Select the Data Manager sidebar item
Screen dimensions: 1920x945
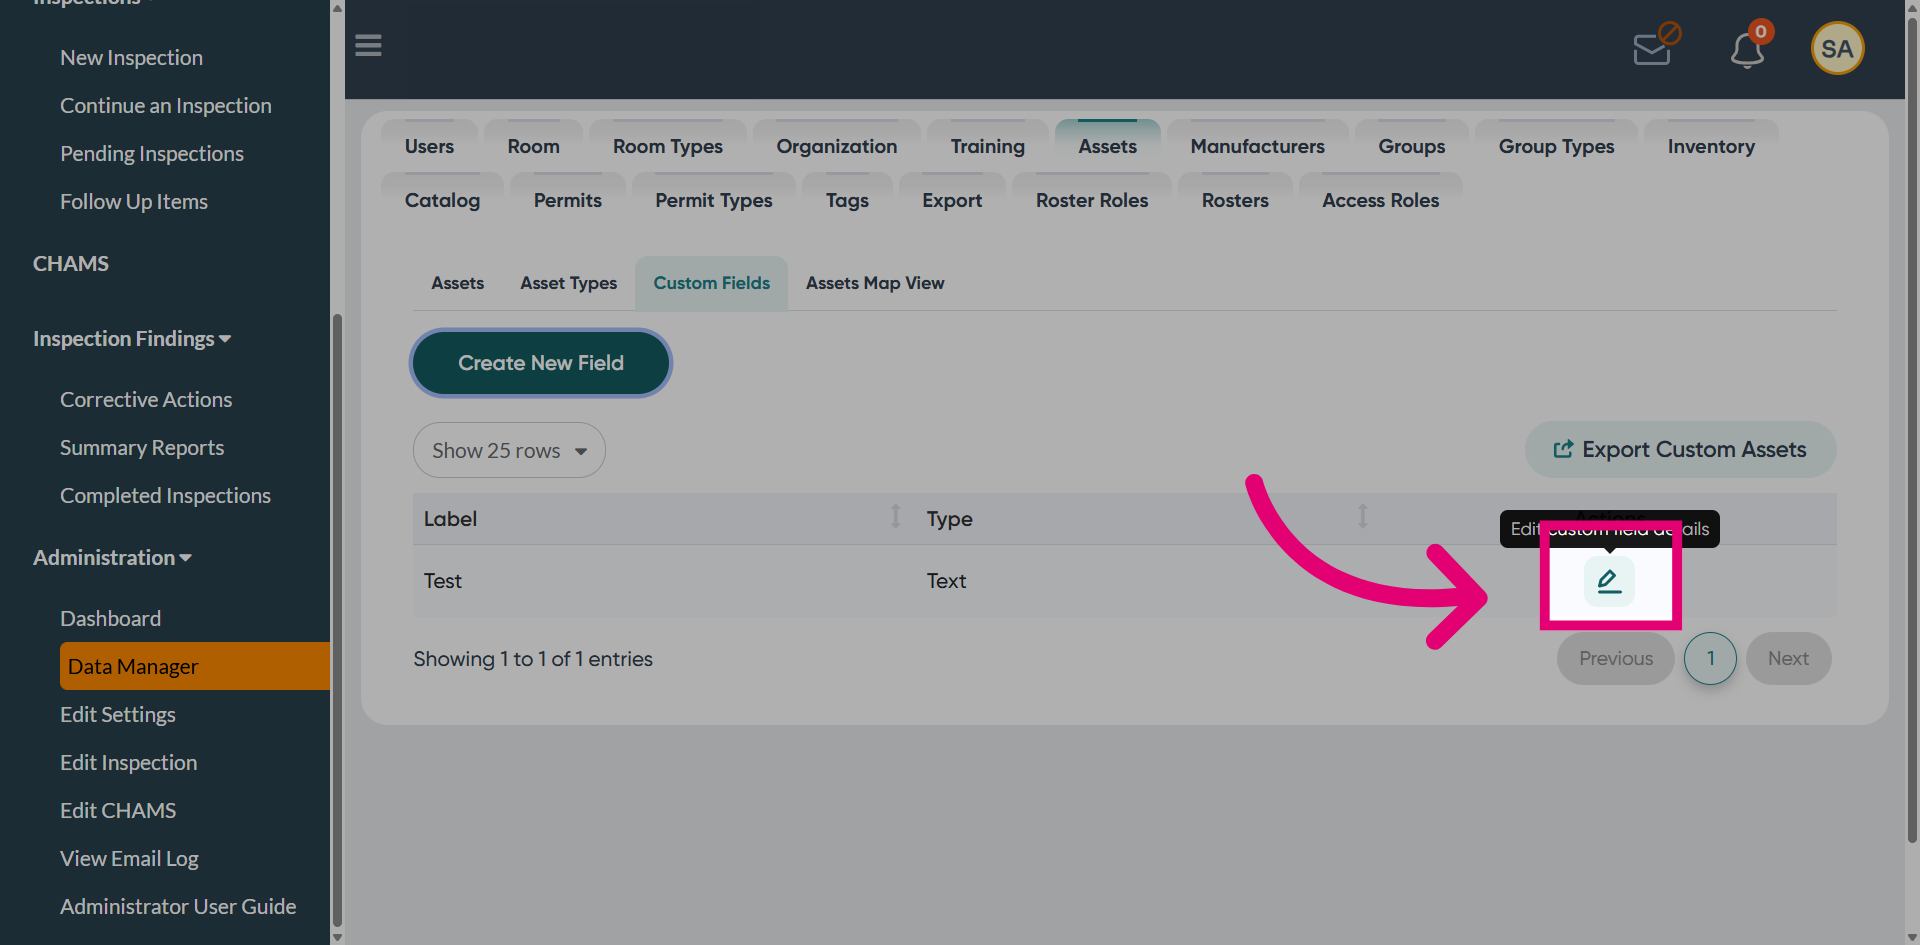click(x=195, y=666)
